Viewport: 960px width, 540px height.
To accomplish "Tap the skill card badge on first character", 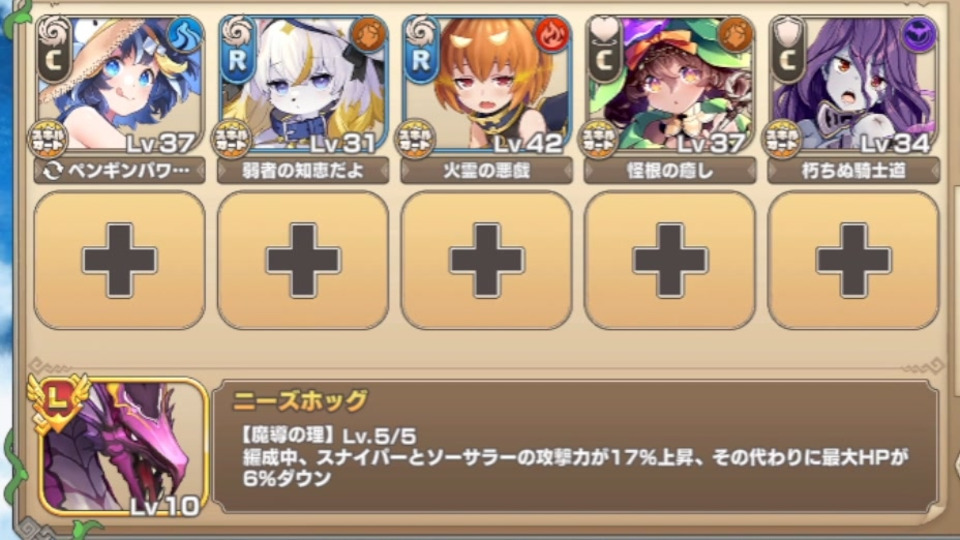I will click(48, 139).
